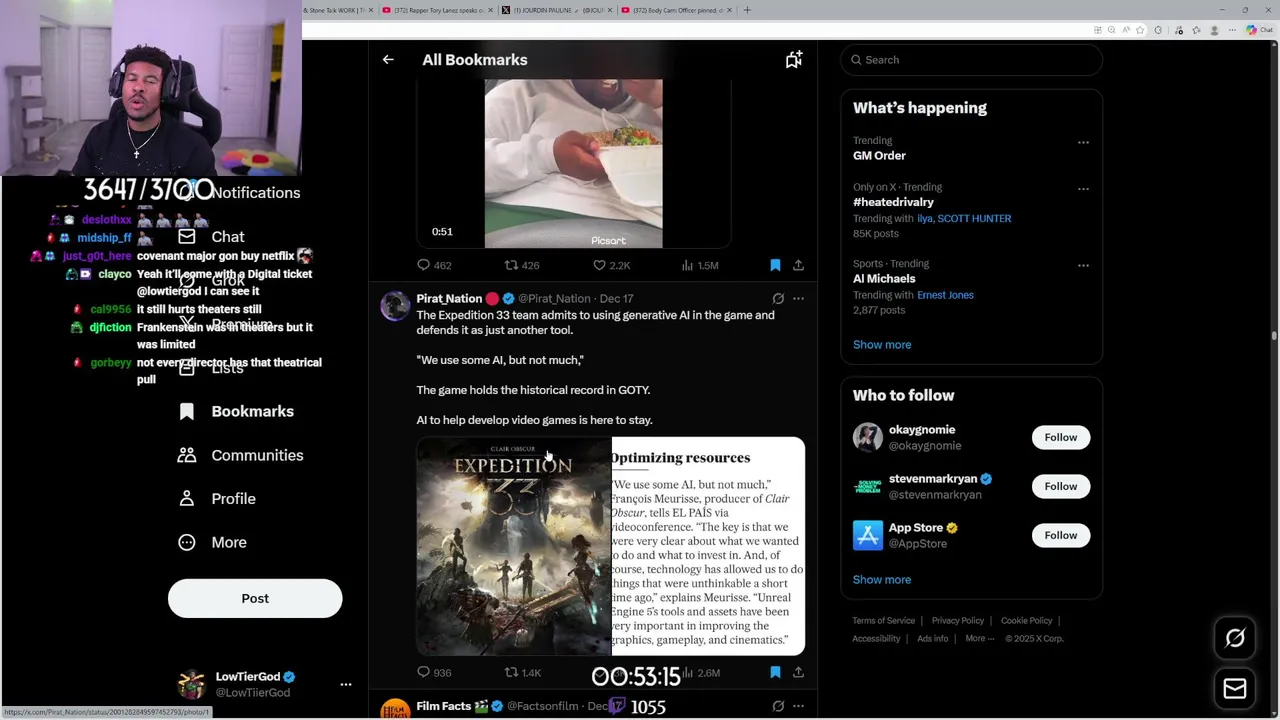This screenshot has height=720, width=1280.
Task: Remove bookmark from the video post
Action: click(775, 265)
